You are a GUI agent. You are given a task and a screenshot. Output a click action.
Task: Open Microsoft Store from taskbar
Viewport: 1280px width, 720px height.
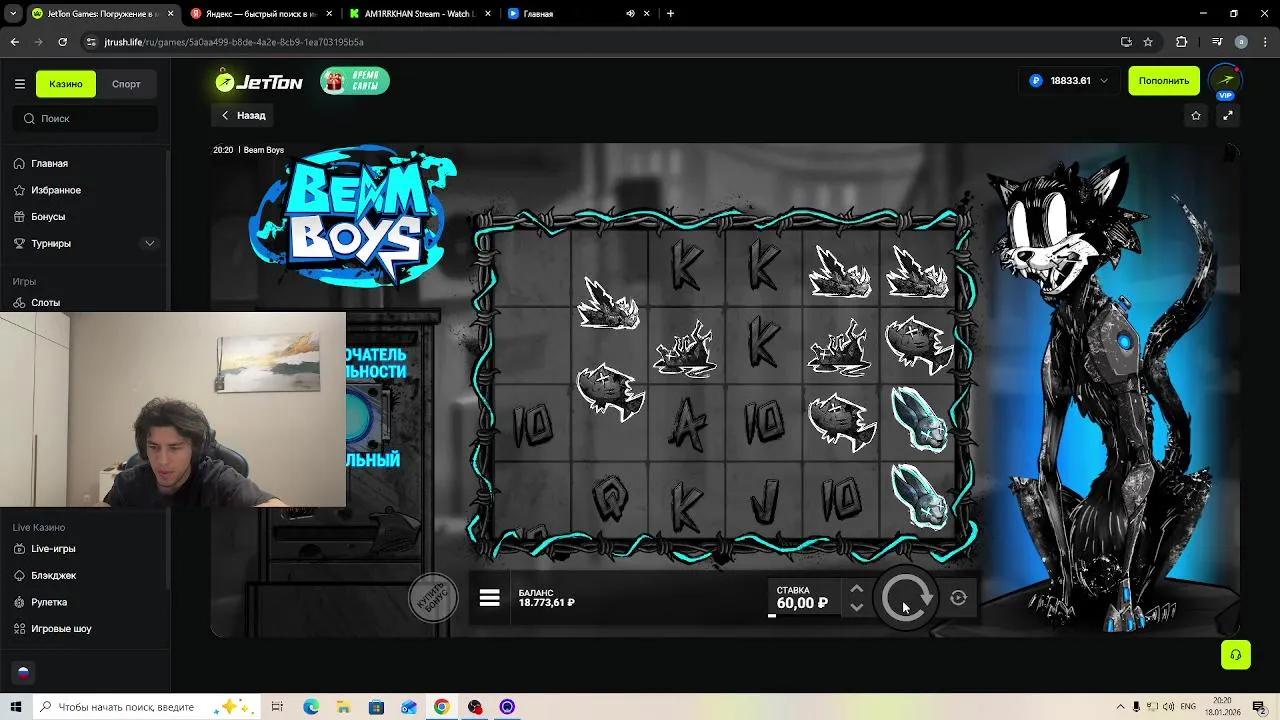point(376,707)
